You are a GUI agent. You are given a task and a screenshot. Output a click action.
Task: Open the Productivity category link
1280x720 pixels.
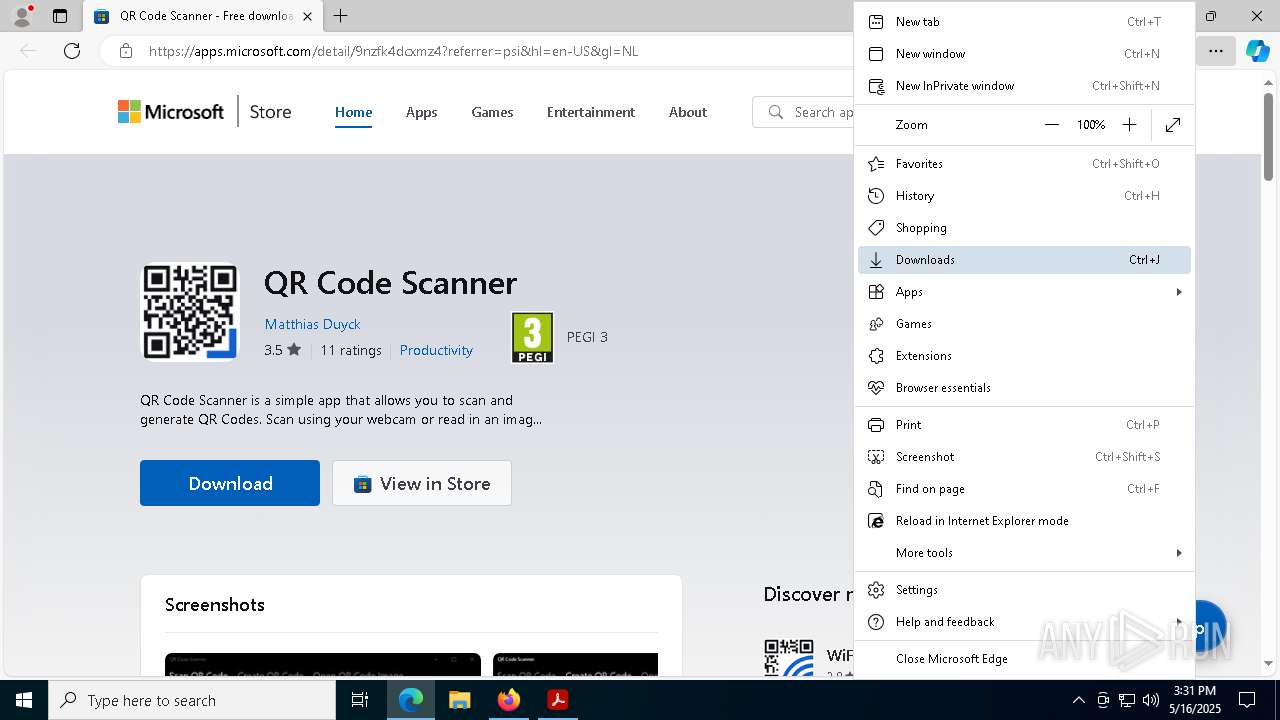click(x=436, y=350)
